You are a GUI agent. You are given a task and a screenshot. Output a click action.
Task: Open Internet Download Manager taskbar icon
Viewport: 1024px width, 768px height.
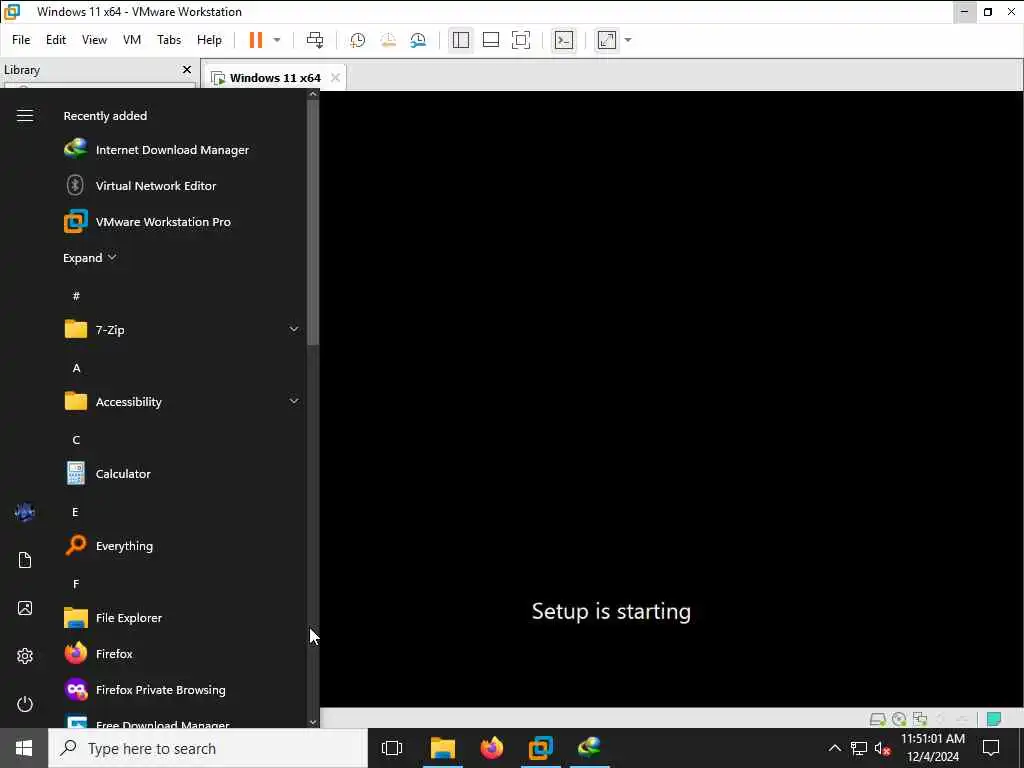590,748
